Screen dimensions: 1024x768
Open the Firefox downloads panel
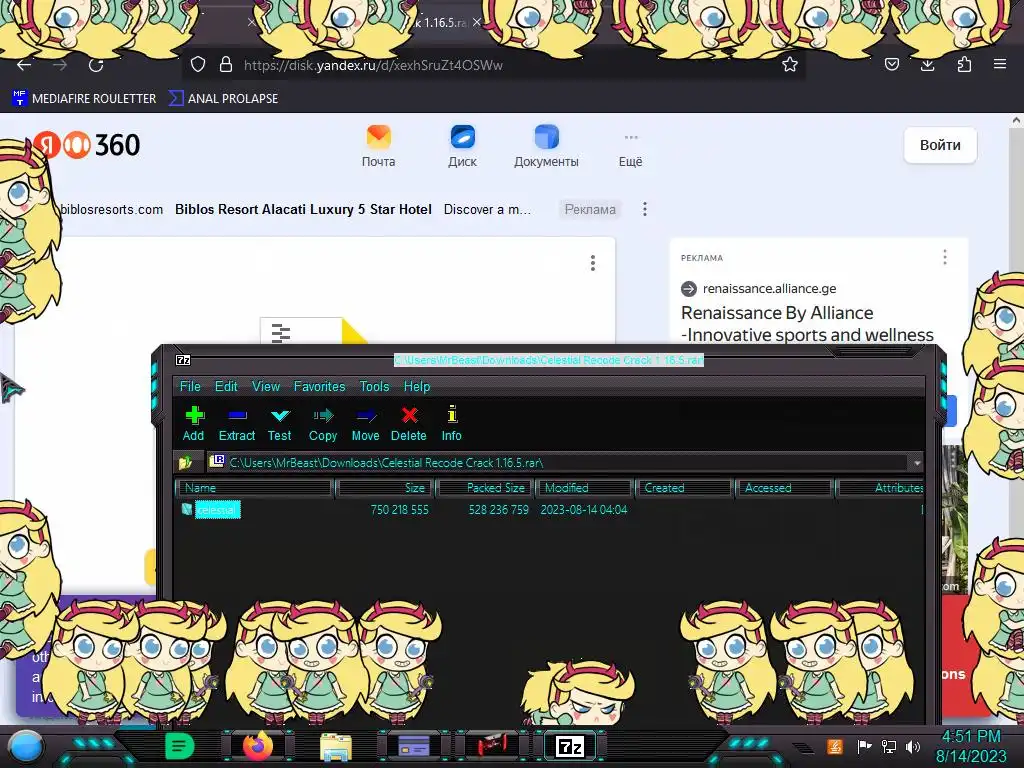tap(928, 64)
